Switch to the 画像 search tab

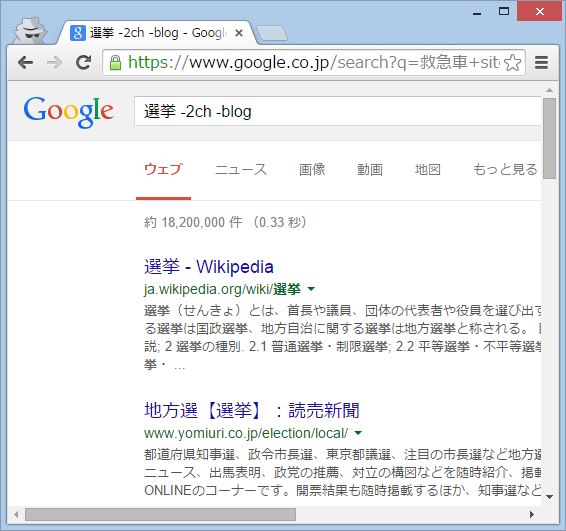point(312,169)
